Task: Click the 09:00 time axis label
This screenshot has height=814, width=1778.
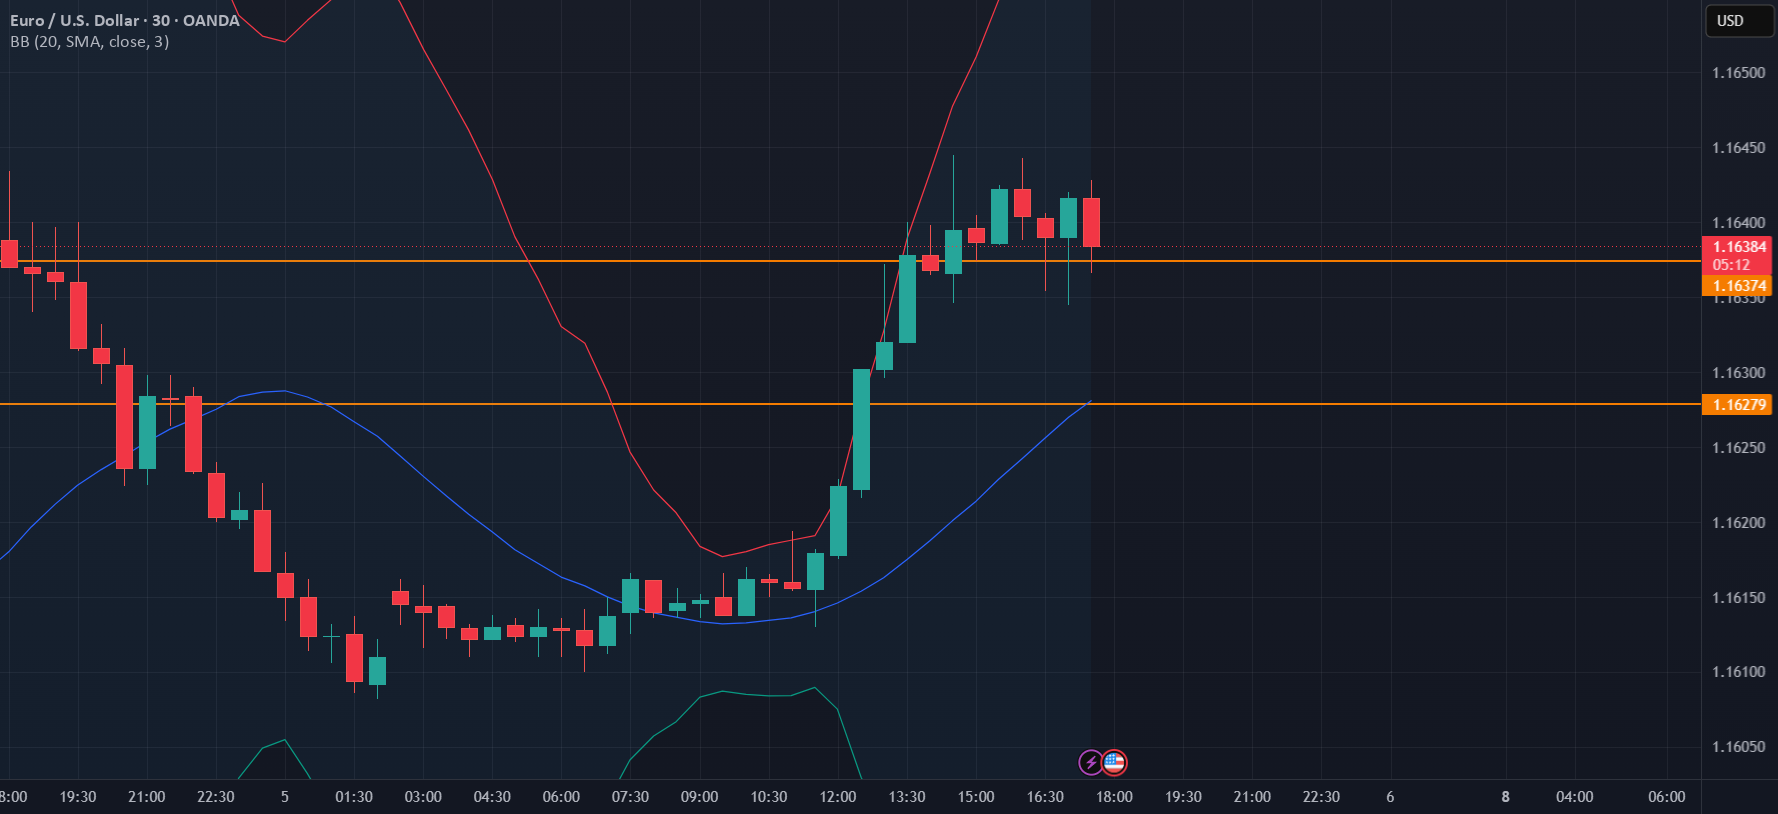Action: coord(699,797)
